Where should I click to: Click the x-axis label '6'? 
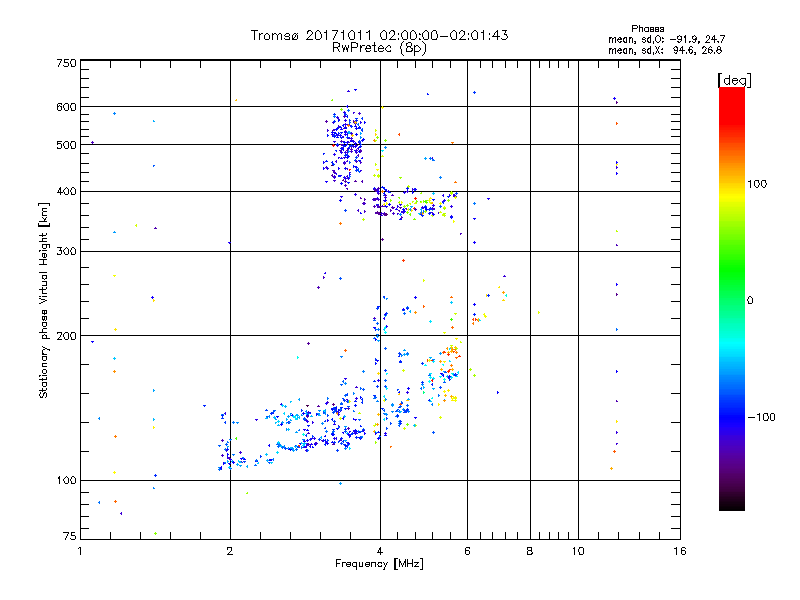(x=467, y=551)
